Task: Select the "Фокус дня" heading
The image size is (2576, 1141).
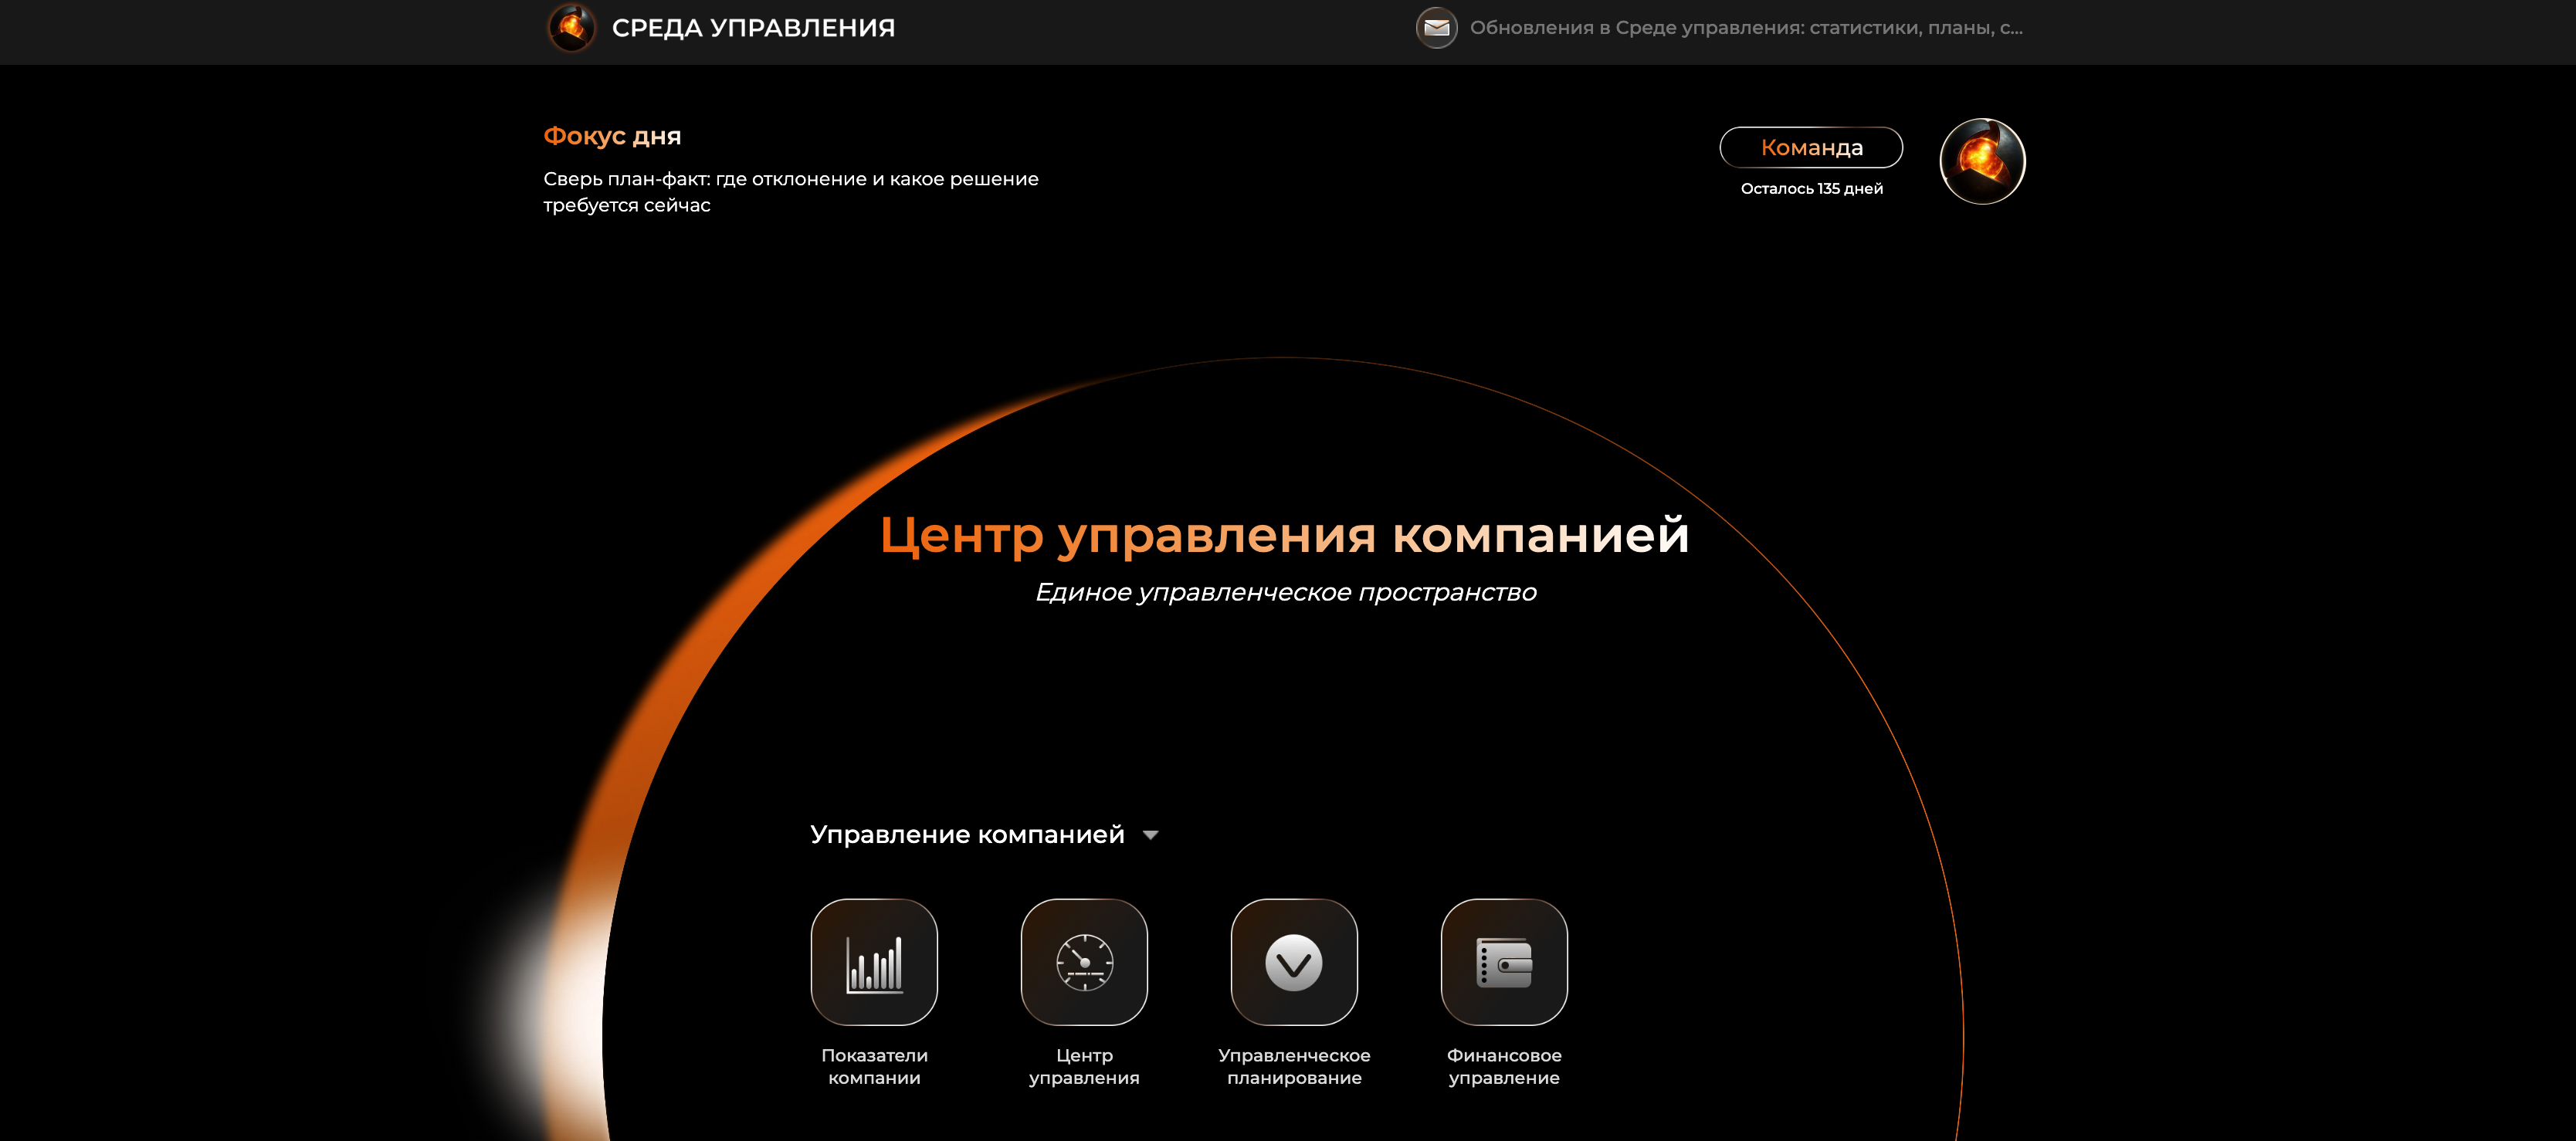Action: [611, 136]
